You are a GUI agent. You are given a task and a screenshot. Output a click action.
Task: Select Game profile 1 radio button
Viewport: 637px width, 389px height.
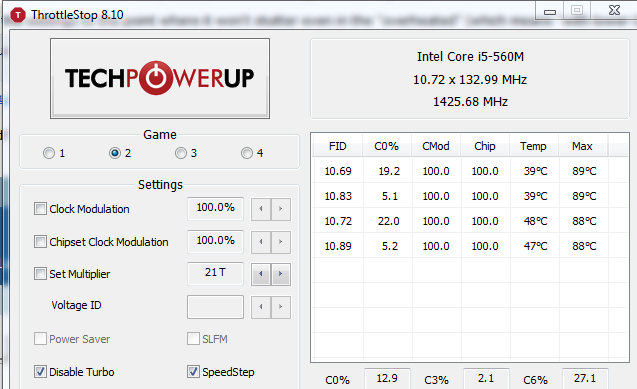[x=49, y=153]
